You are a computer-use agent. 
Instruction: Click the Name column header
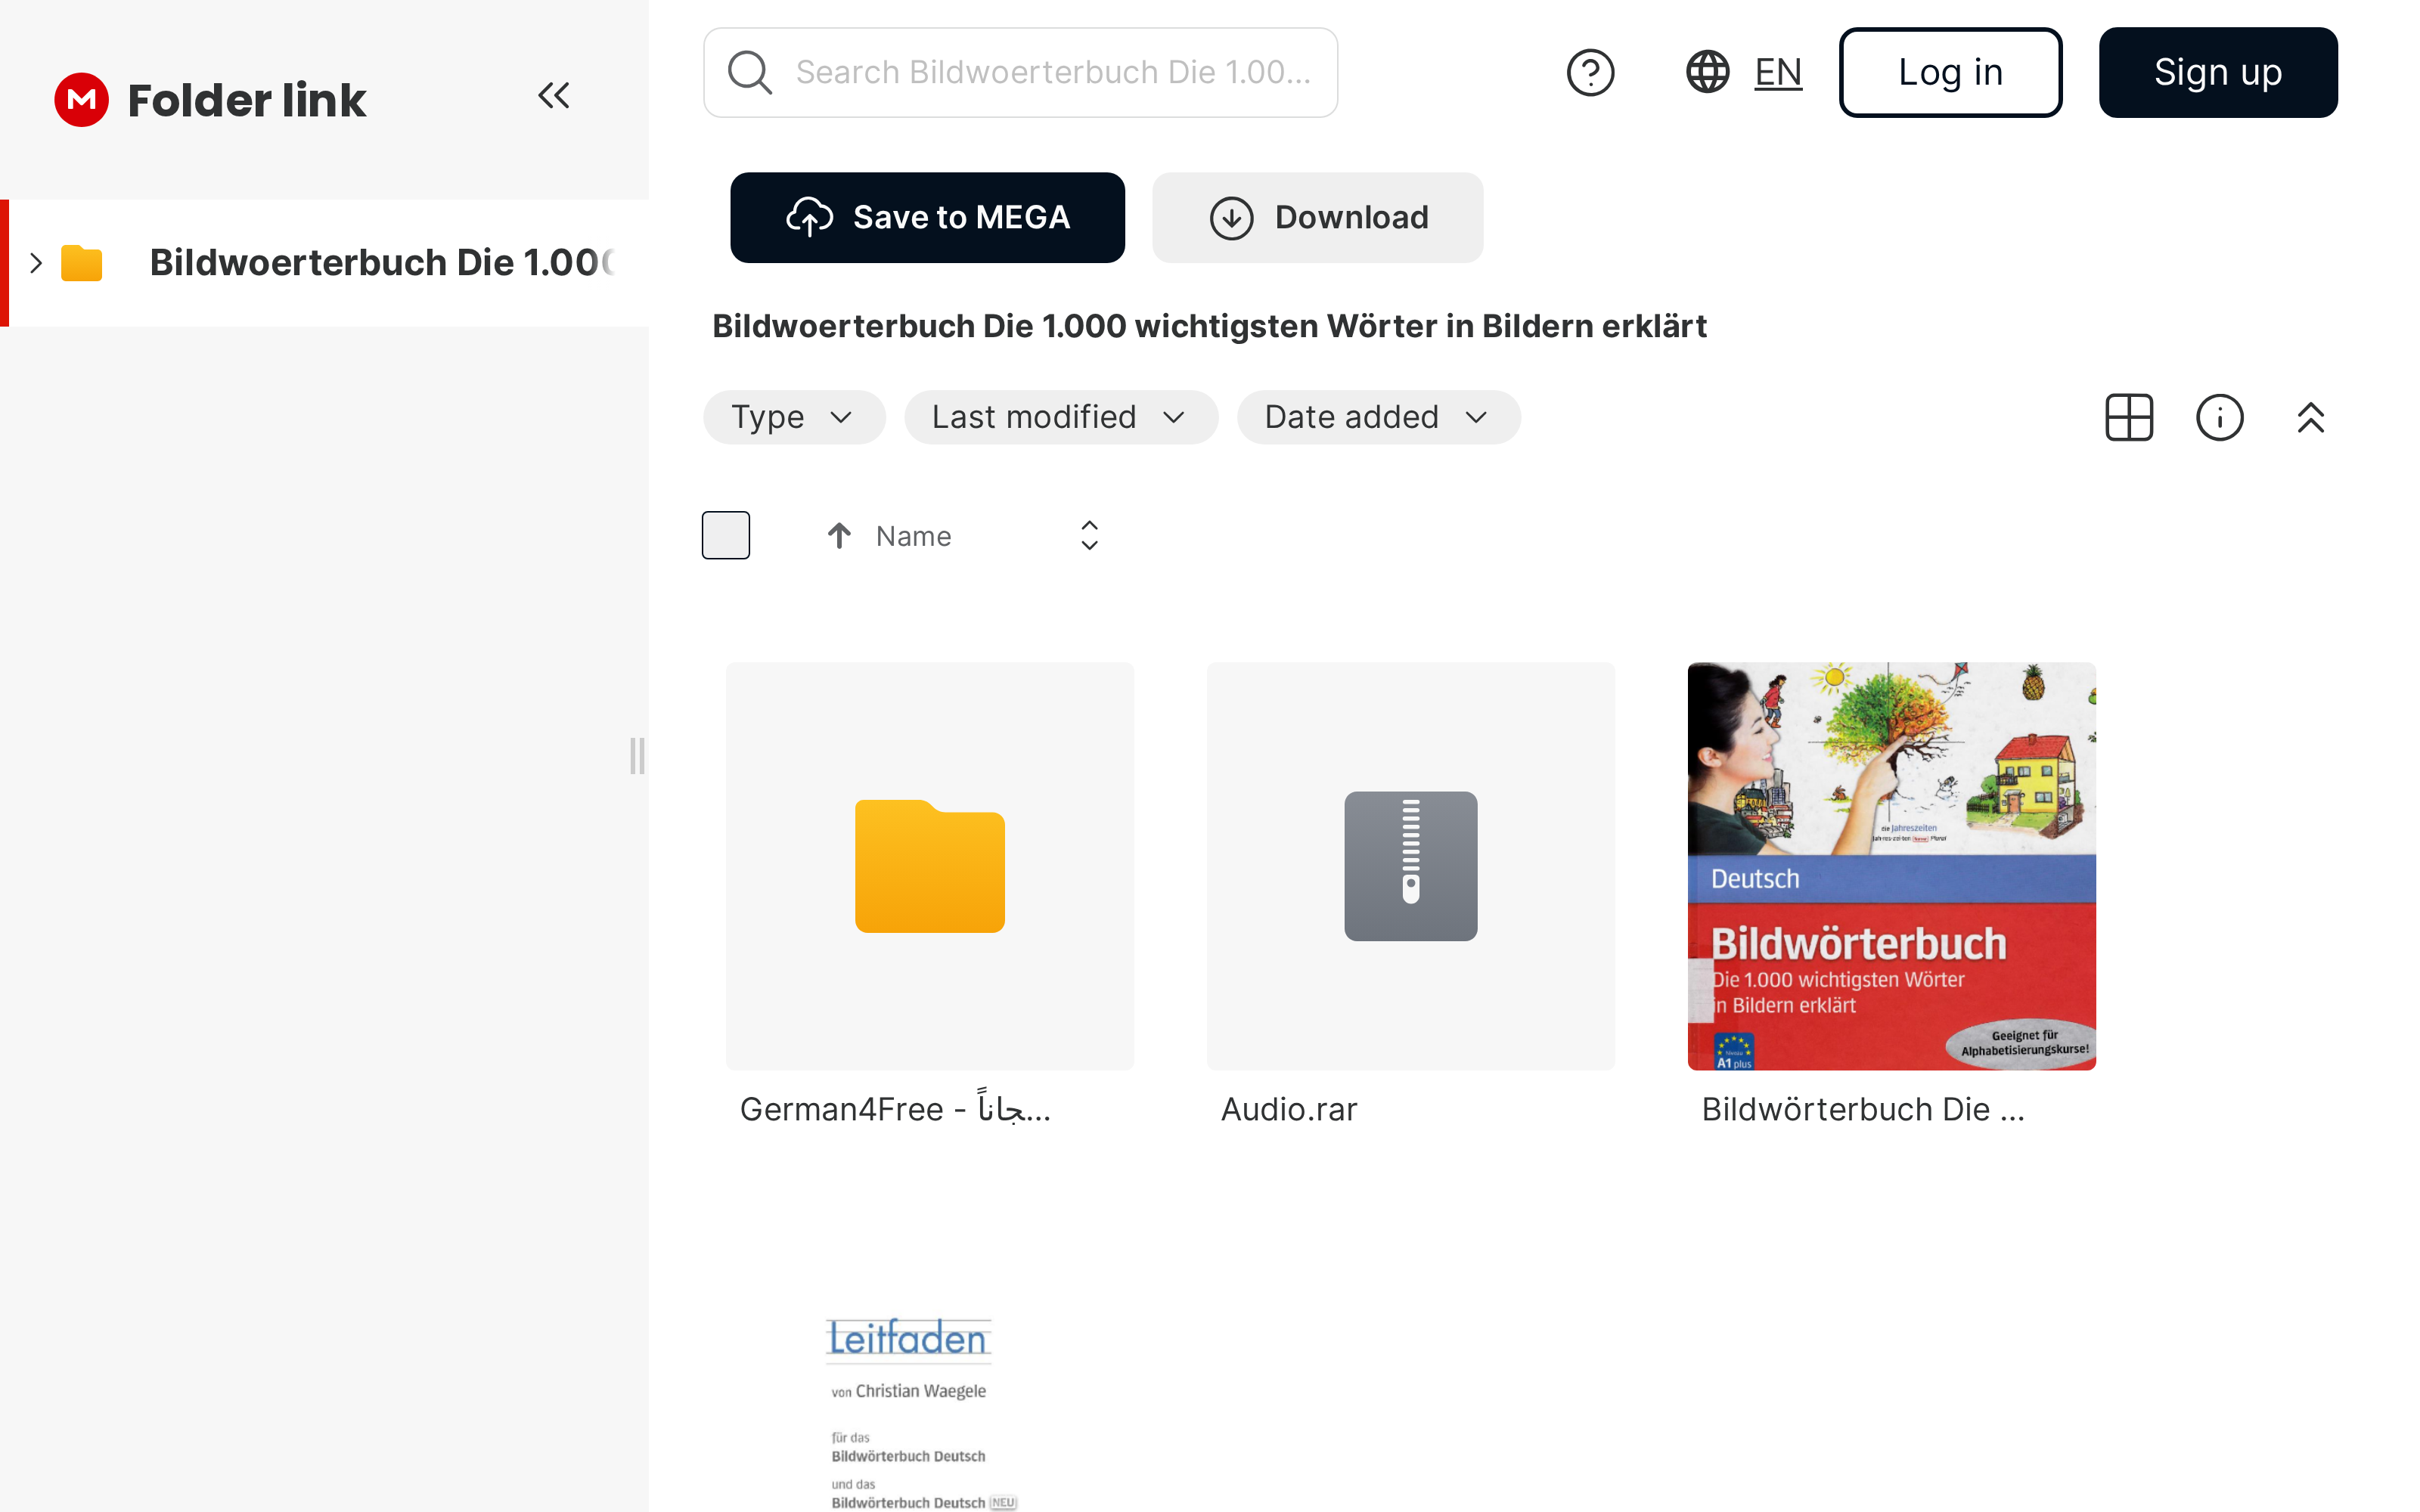[913, 536]
